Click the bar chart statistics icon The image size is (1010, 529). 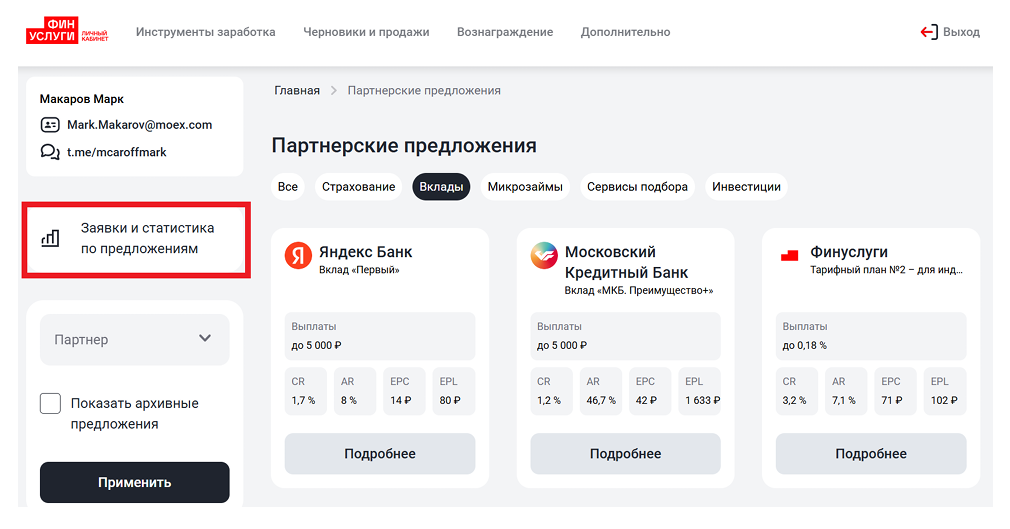pyautogui.click(x=49, y=238)
